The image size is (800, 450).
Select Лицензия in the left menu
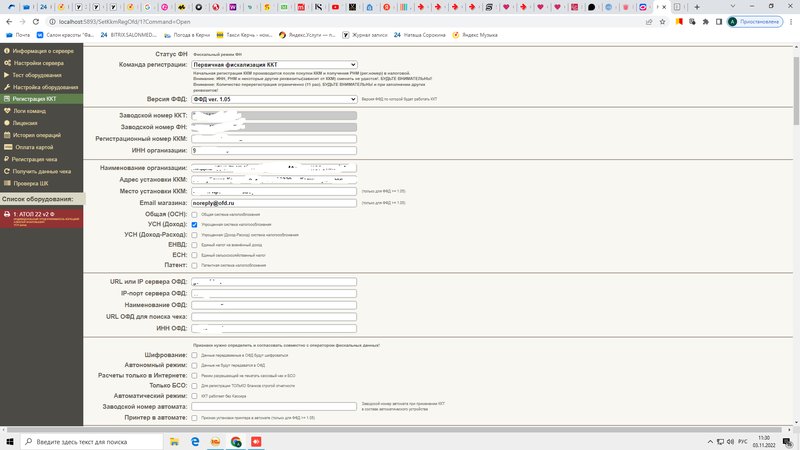coord(27,123)
